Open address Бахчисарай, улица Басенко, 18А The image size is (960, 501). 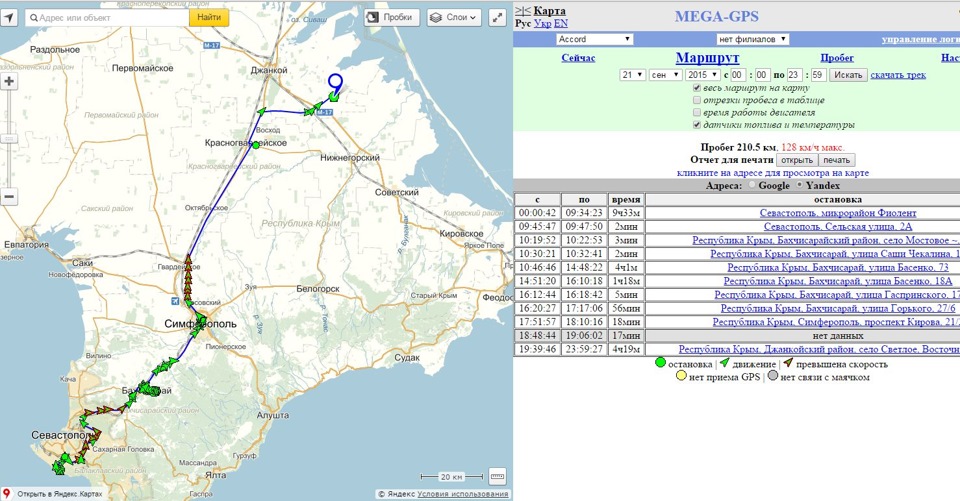tap(838, 281)
